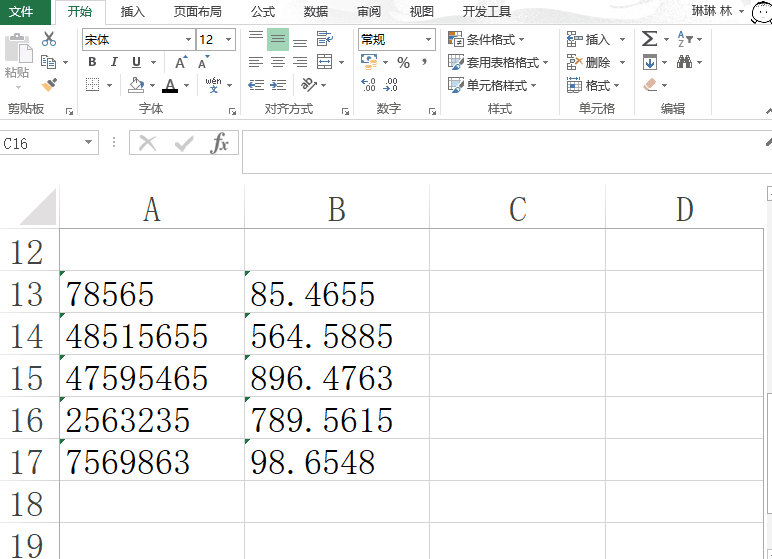Increase decimal places
The height and width of the screenshot is (559, 772).
coord(368,85)
